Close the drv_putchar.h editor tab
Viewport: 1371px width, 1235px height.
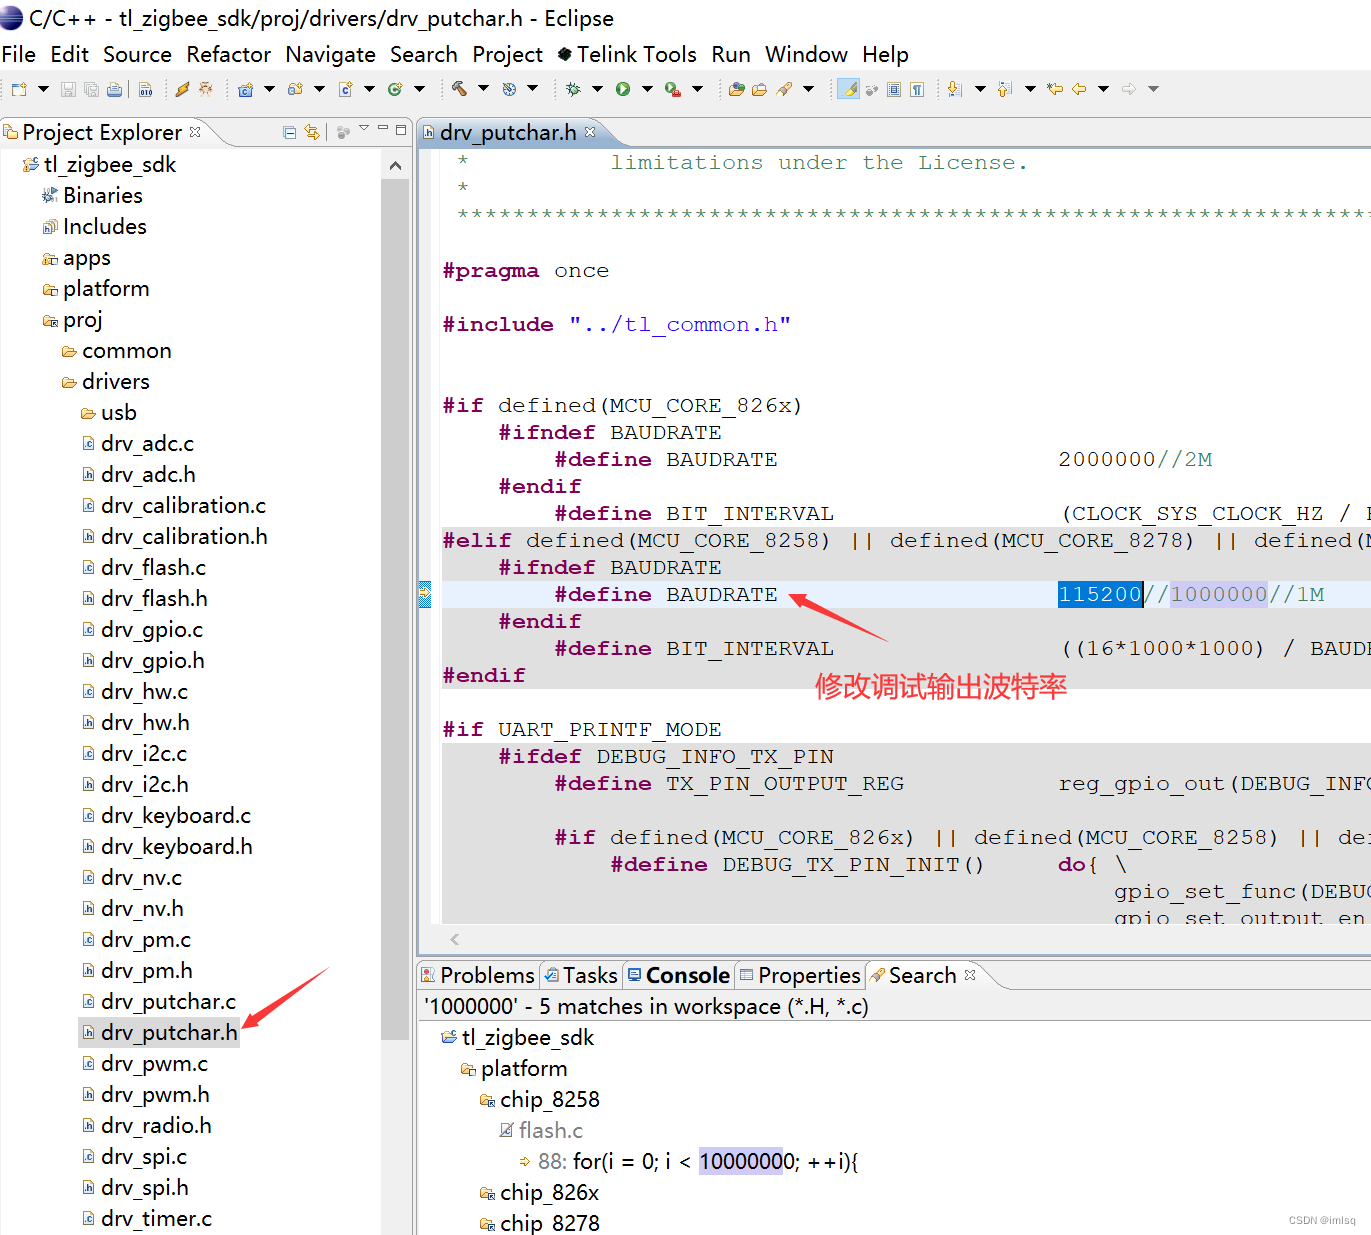590,132
